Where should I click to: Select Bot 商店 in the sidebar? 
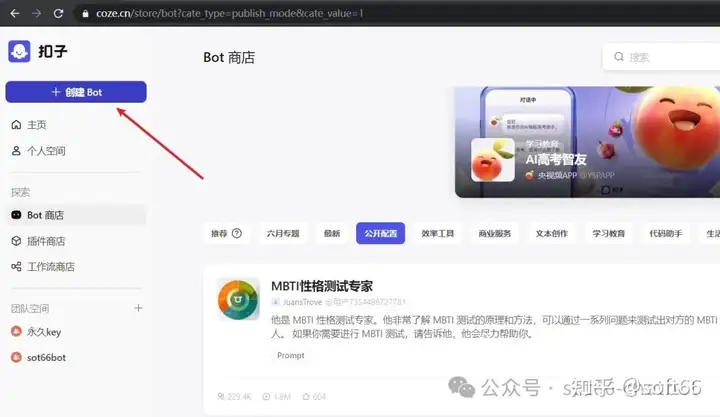(76, 215)
